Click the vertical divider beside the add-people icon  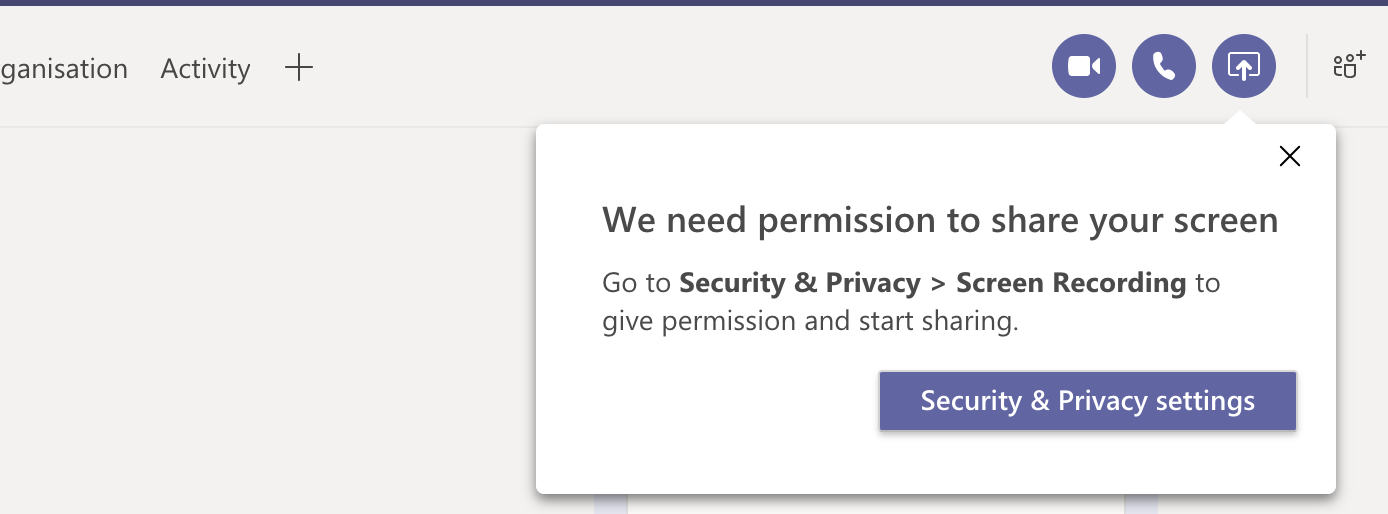1307,67
